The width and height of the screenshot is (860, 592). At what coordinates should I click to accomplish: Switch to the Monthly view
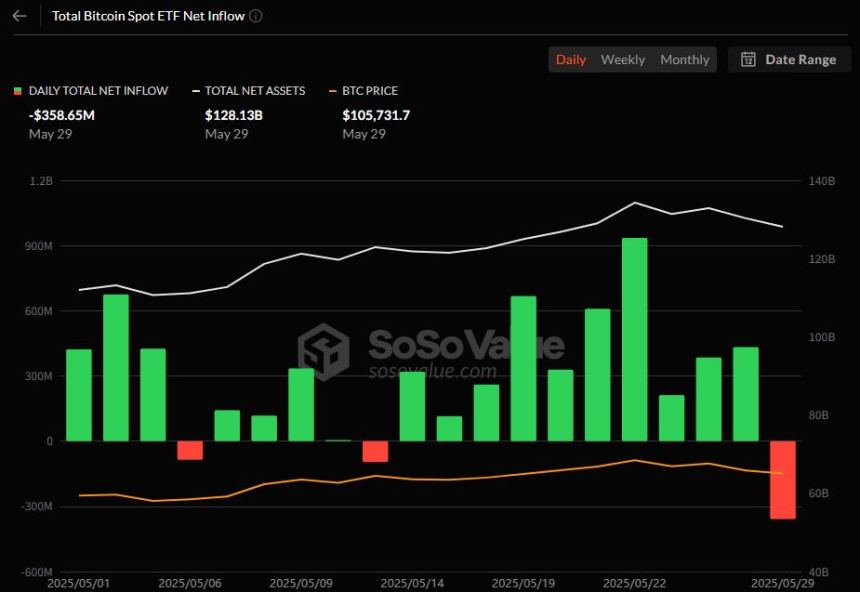[684, 59]
